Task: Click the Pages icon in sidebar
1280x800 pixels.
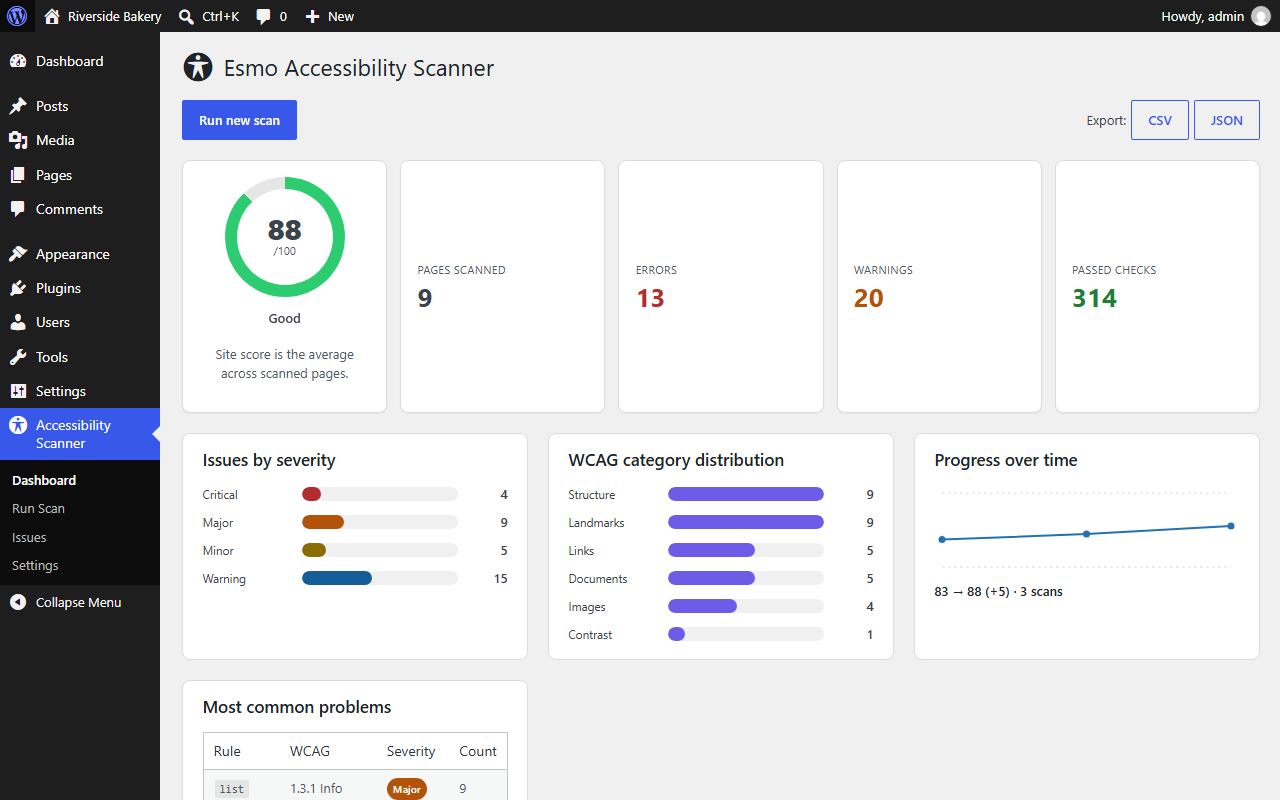Action: click(x=18, y=175)
